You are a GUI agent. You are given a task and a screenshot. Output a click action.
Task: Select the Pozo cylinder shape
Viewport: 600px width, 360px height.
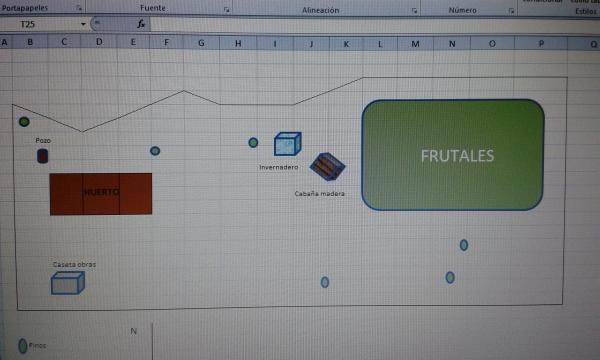coord(42,156)
